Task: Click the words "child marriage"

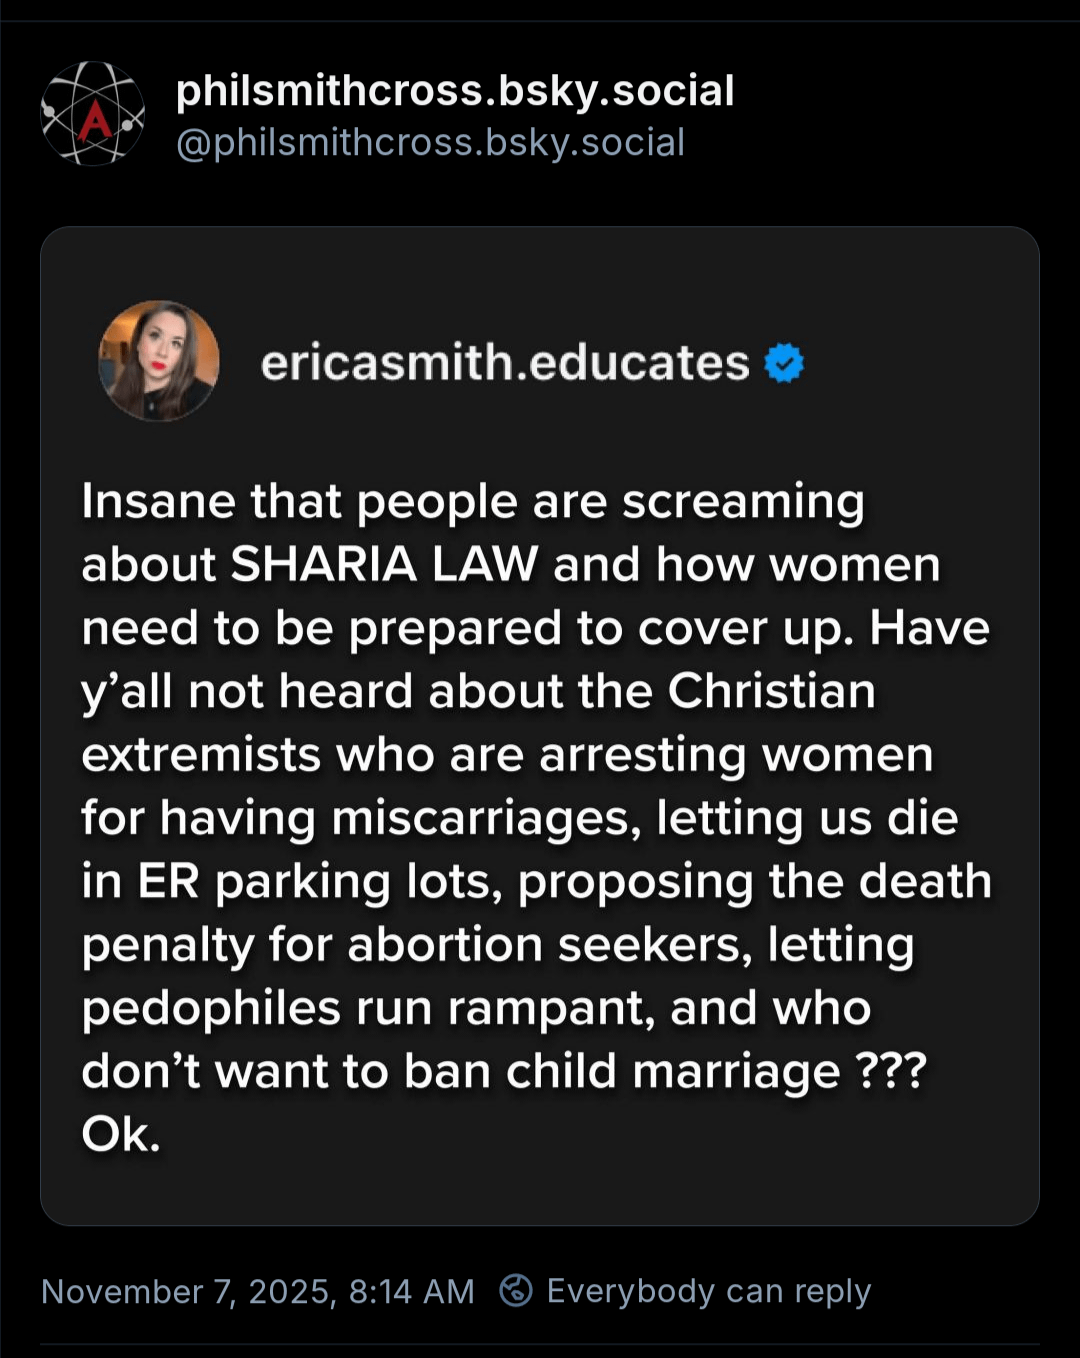Action: click(672, 1072)
